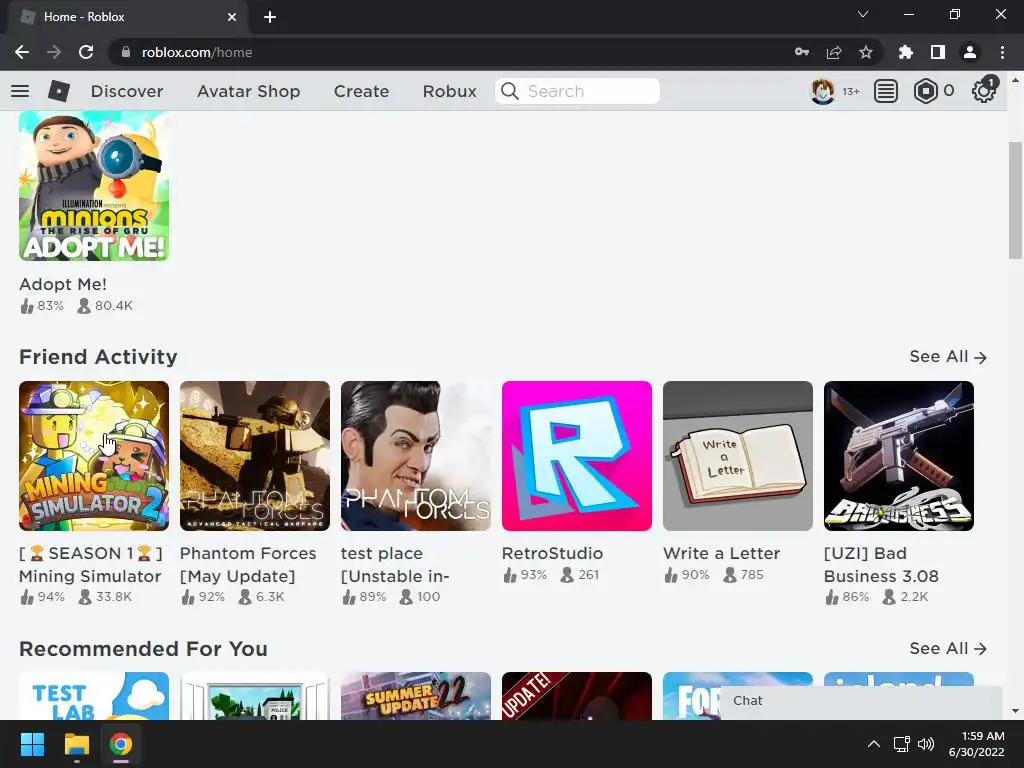Open the hamburger navigation menu
Image resolution: width=1024 pixels, height=768 pixels.
[20, 91]
